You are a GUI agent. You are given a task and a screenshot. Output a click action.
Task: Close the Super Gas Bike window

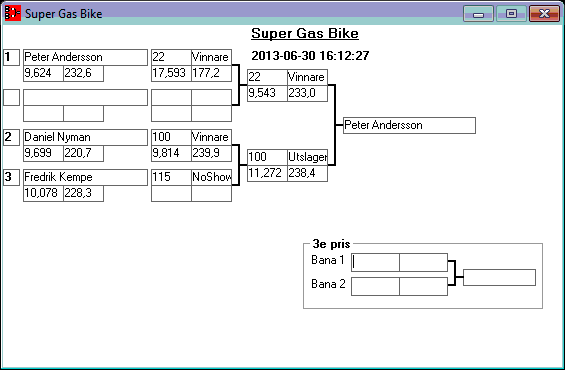point(544,14)
